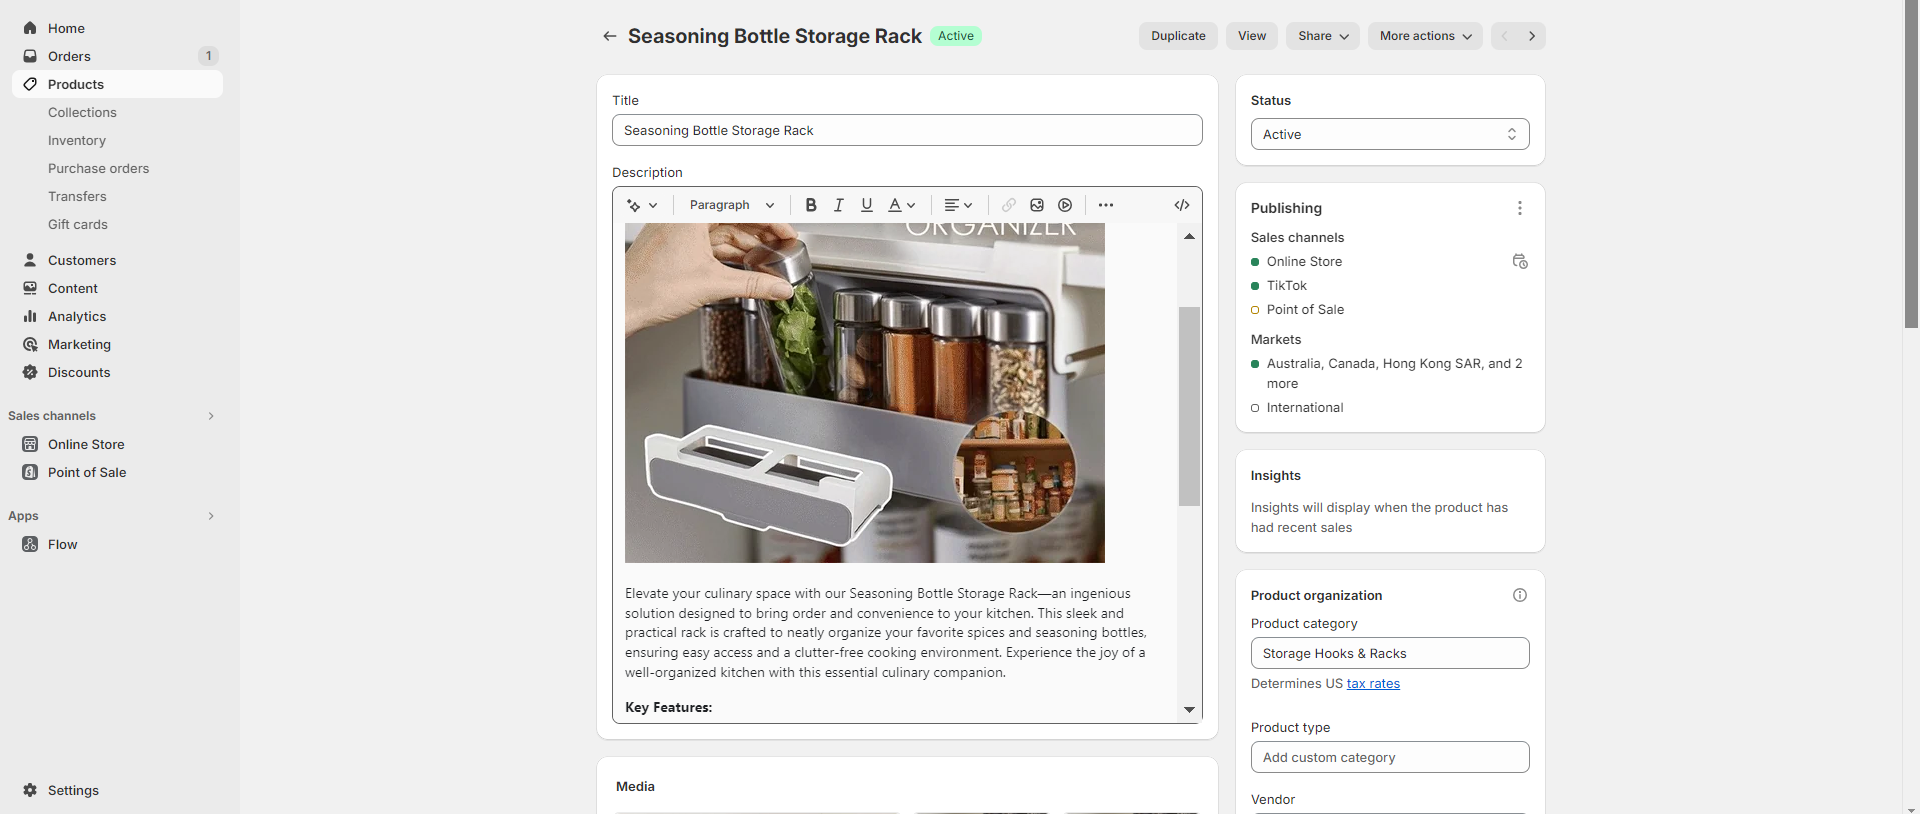1920x814 pixels.
Task: Apply underline formatting in description toolbar
Action: point(867,205)
